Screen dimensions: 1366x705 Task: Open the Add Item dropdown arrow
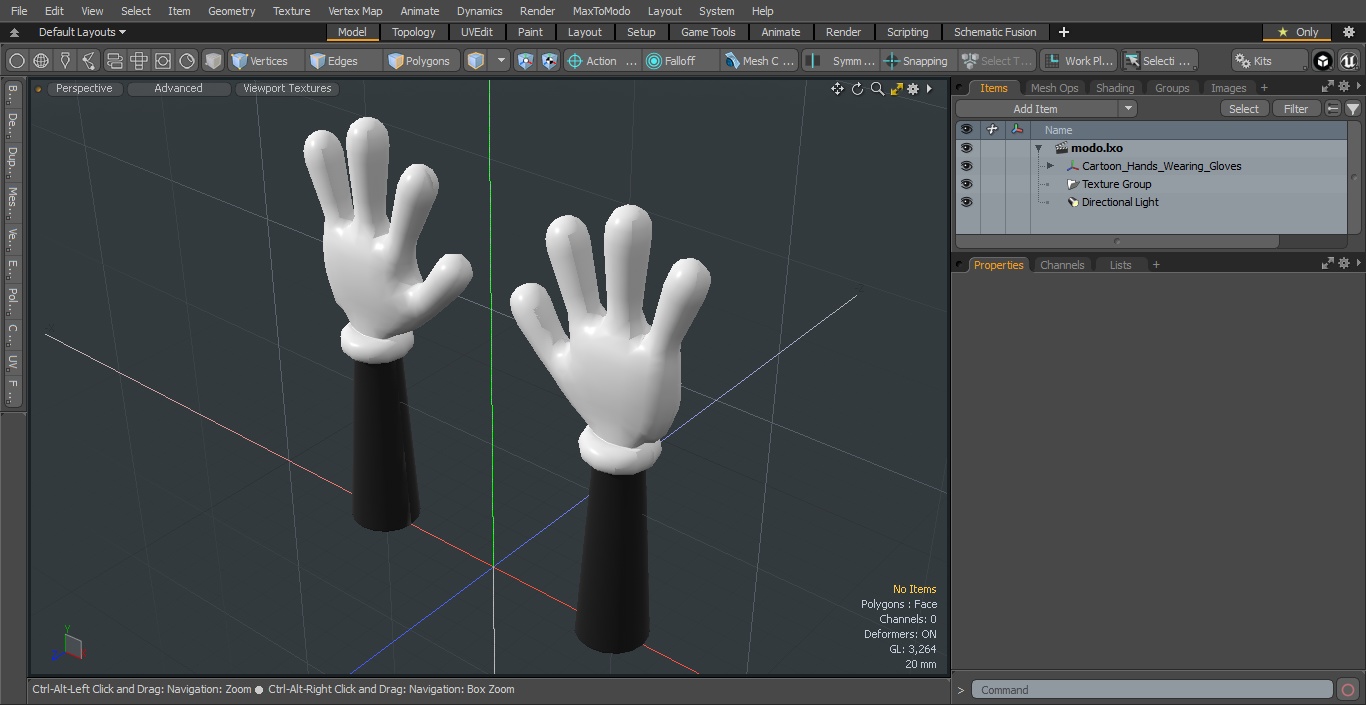coord(1128,109)
